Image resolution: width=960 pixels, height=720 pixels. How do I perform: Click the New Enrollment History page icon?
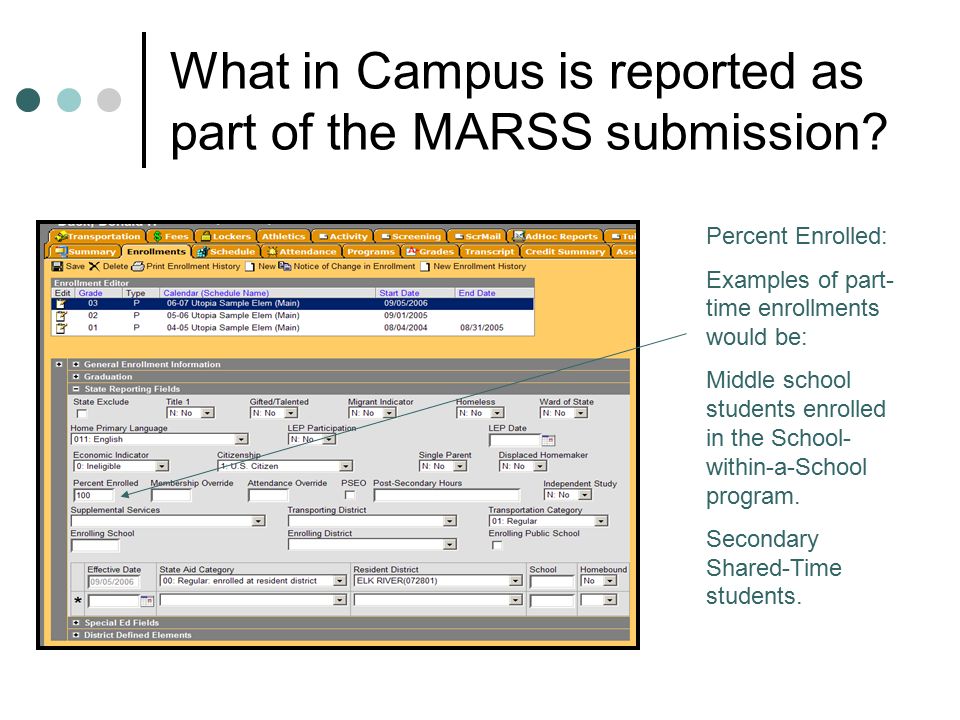(425, 266)
